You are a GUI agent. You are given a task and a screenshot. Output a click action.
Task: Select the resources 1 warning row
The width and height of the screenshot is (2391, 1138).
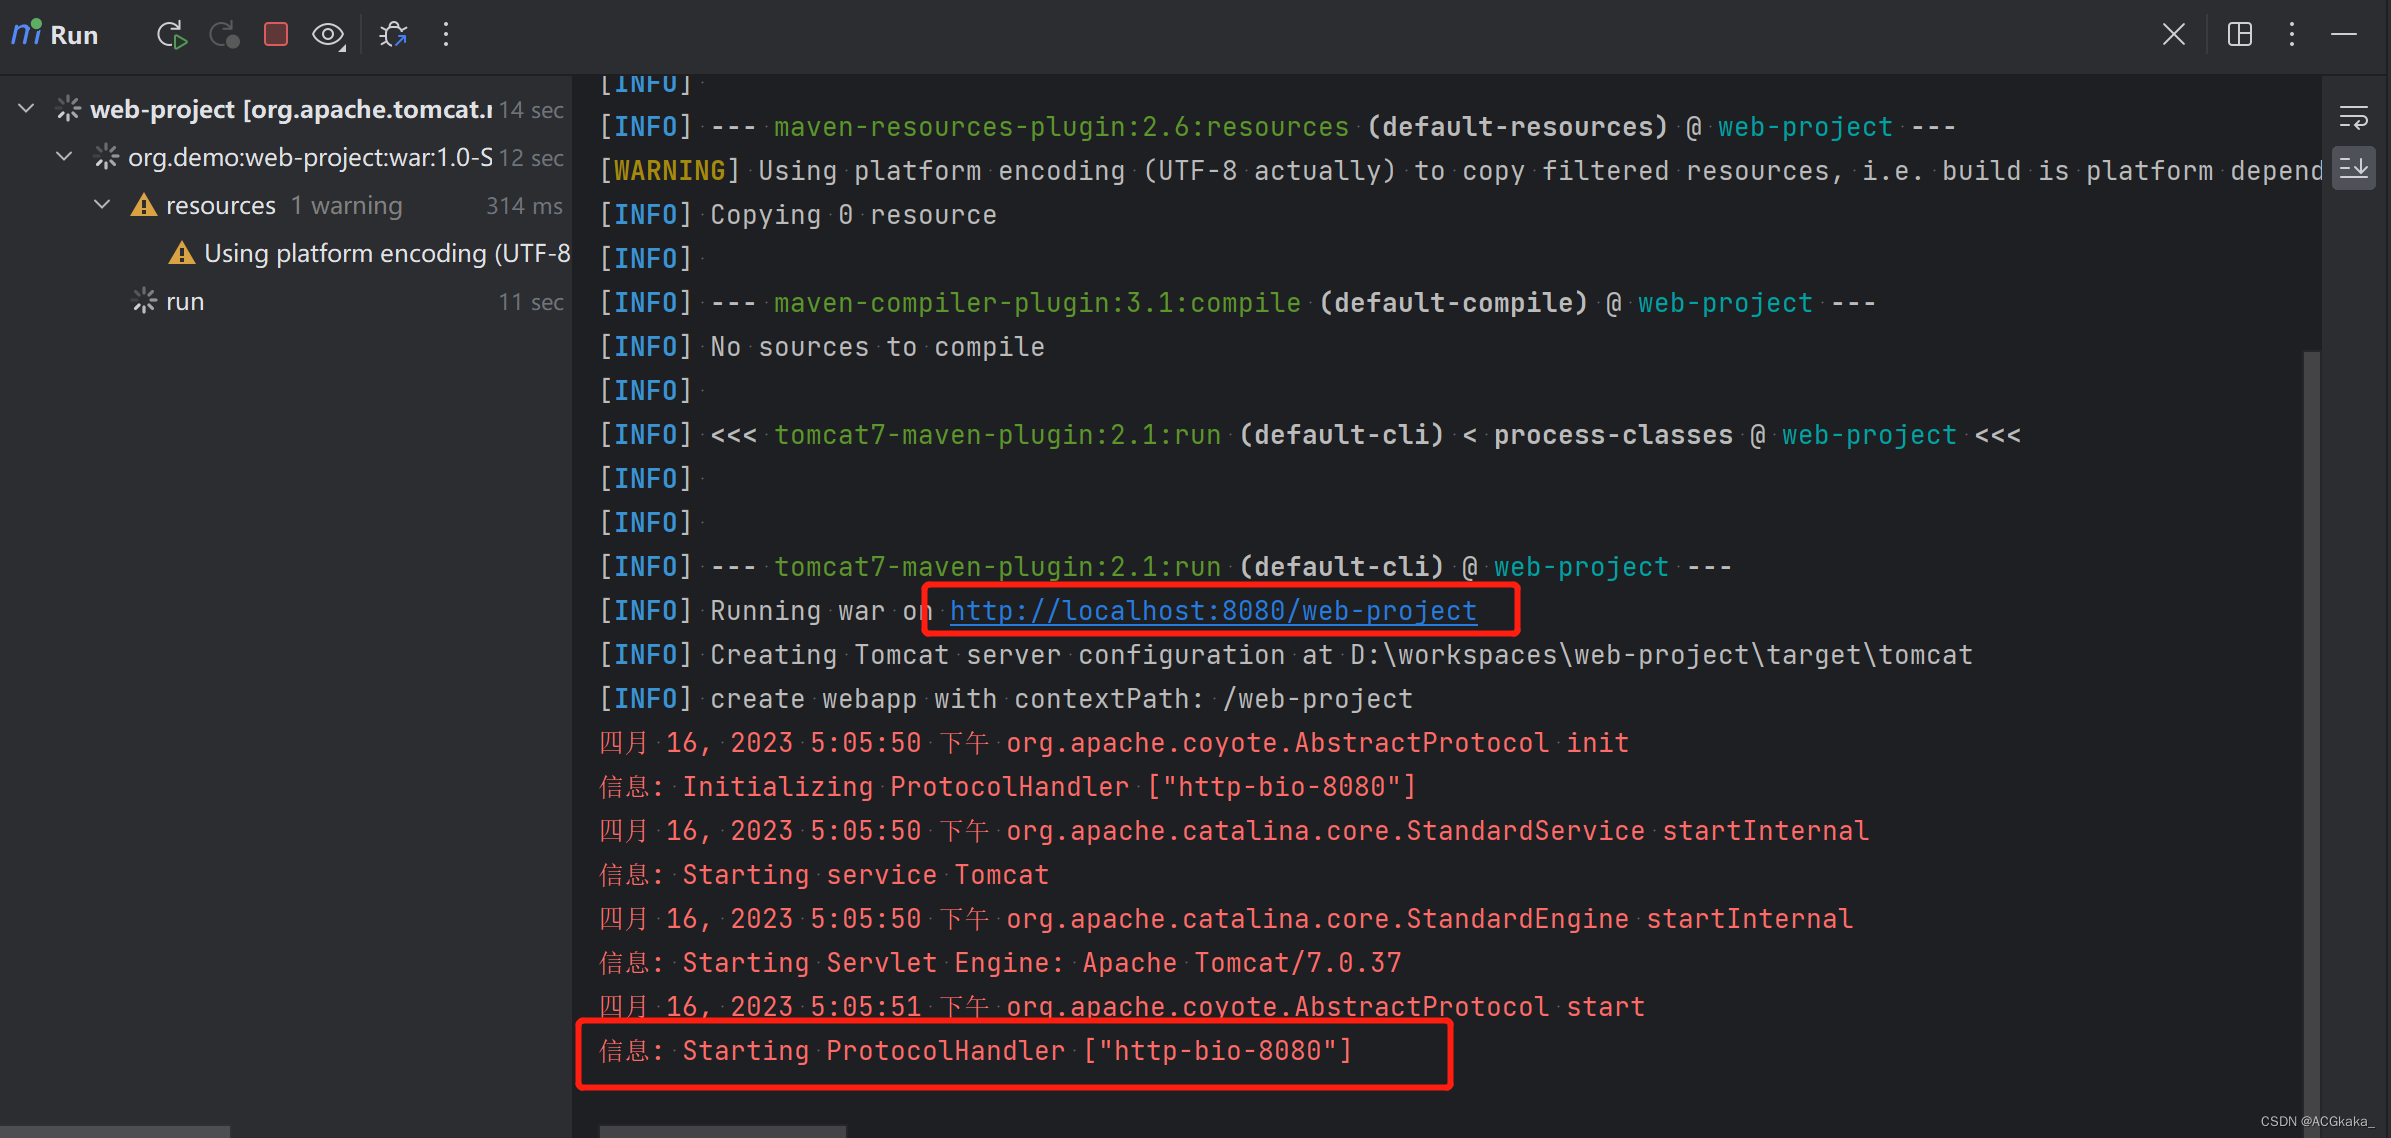286,205
